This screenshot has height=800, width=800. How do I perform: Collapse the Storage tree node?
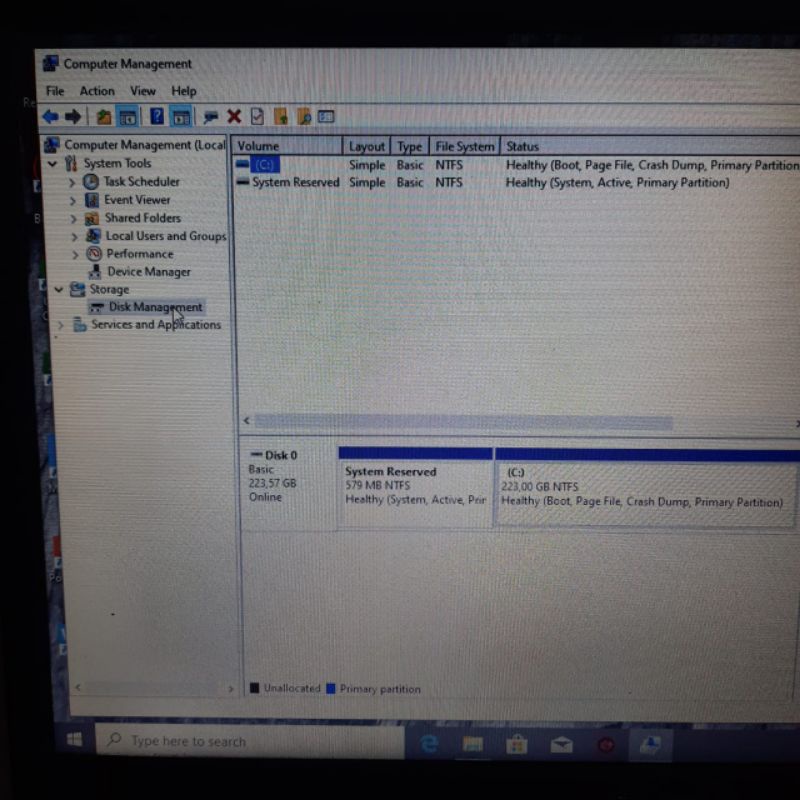pyautogui.click(x=59, y=290)
